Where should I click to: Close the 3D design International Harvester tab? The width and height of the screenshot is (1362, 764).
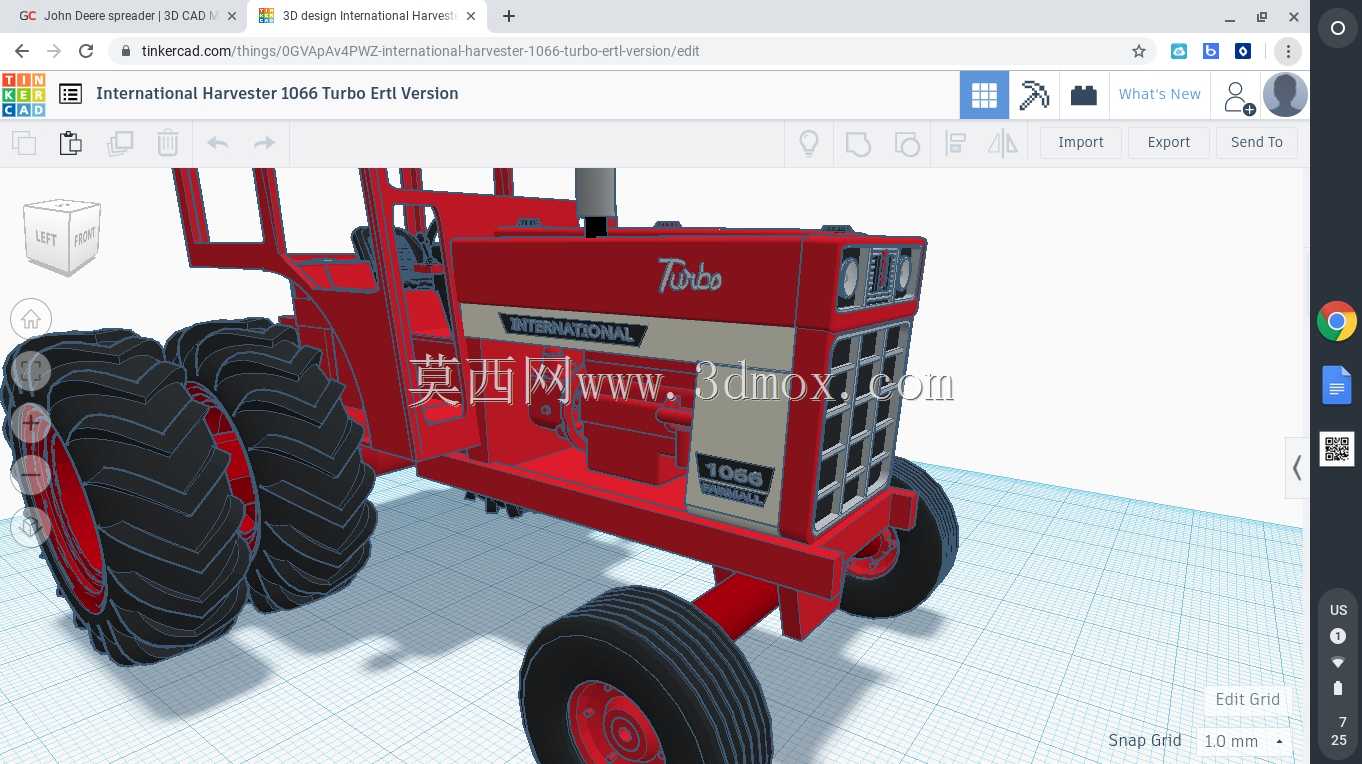pyautogui.click(x=471, y=16)
